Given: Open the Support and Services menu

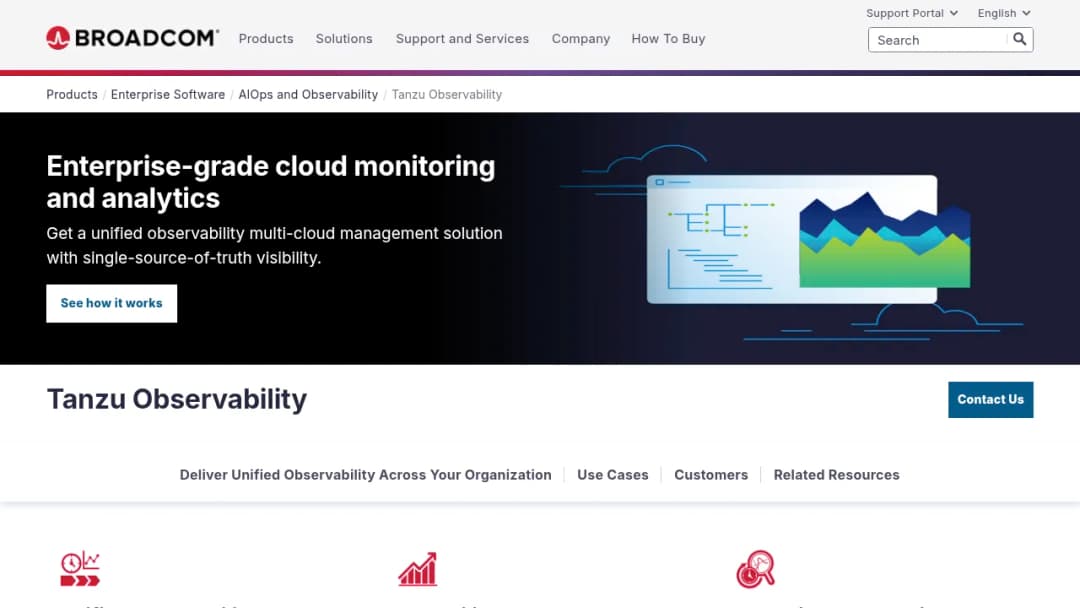Looking at the screenshot, I should pyautogui.click(x=462, y=39).
